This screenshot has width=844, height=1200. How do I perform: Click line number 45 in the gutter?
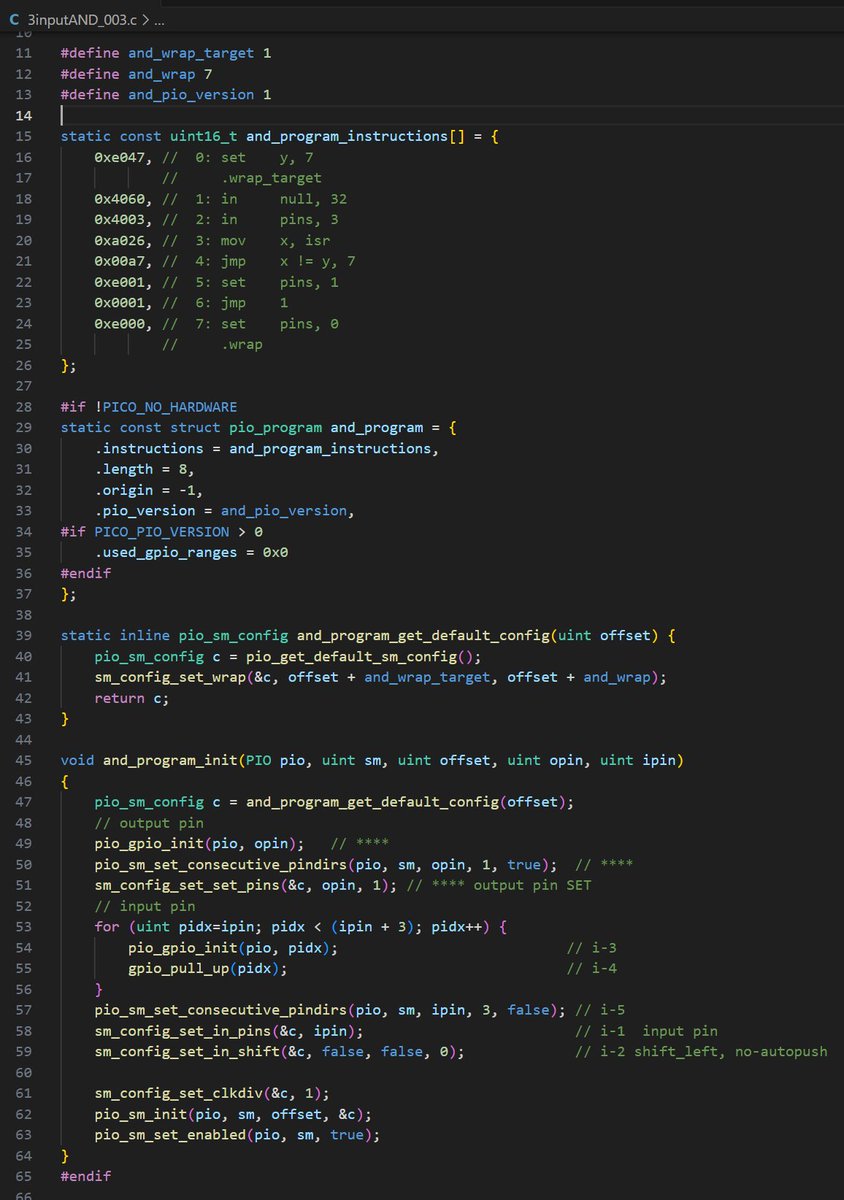(x=24, y=761)
